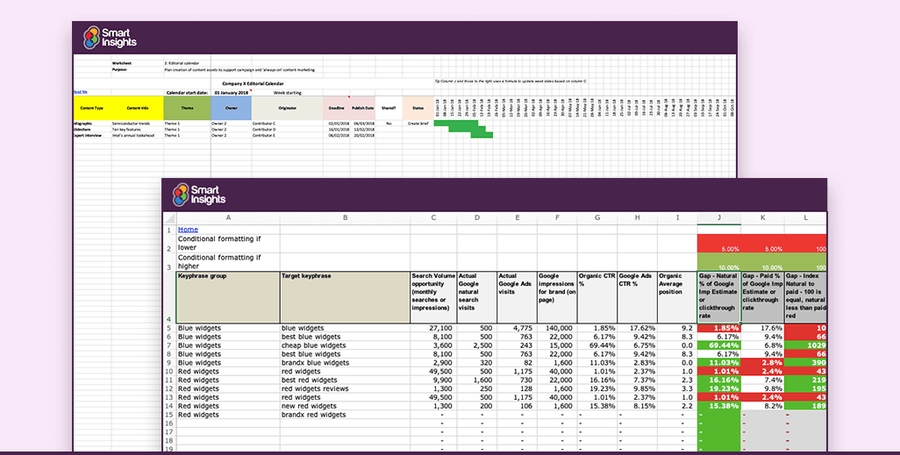Click the green Theme header cell
Screen dimensions: 900x455
[x=187, y=107]
